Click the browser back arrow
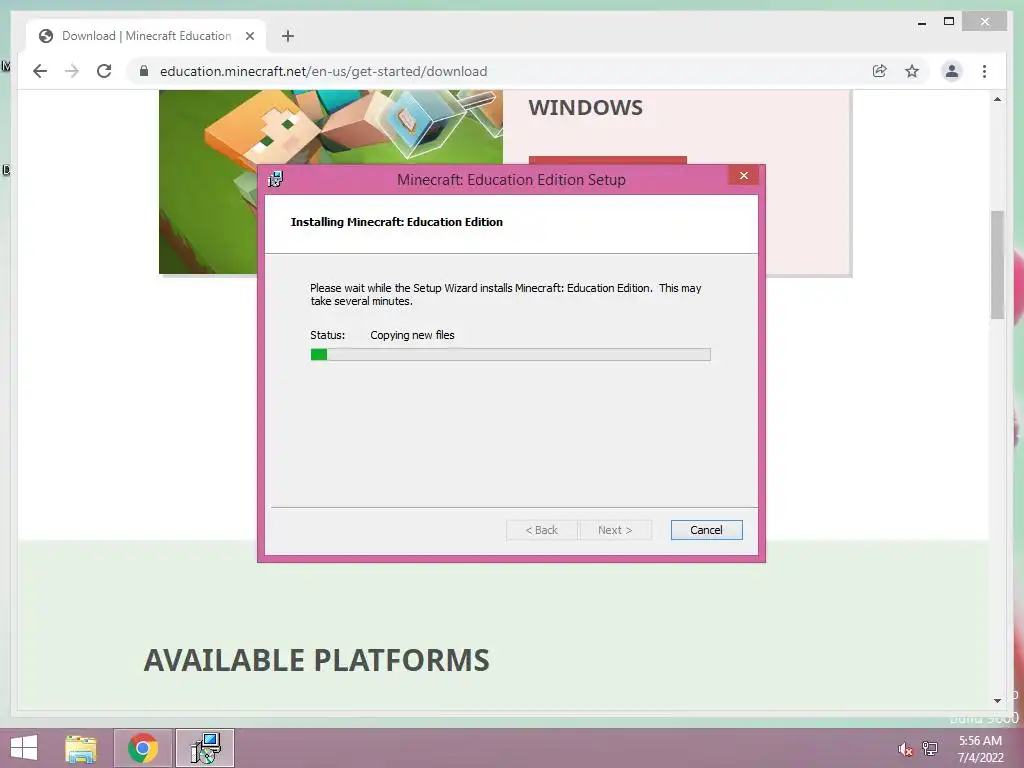Image resolution: width=1024 pixels, height=768 pixels. pyautogui.click(x=40, y=71)
